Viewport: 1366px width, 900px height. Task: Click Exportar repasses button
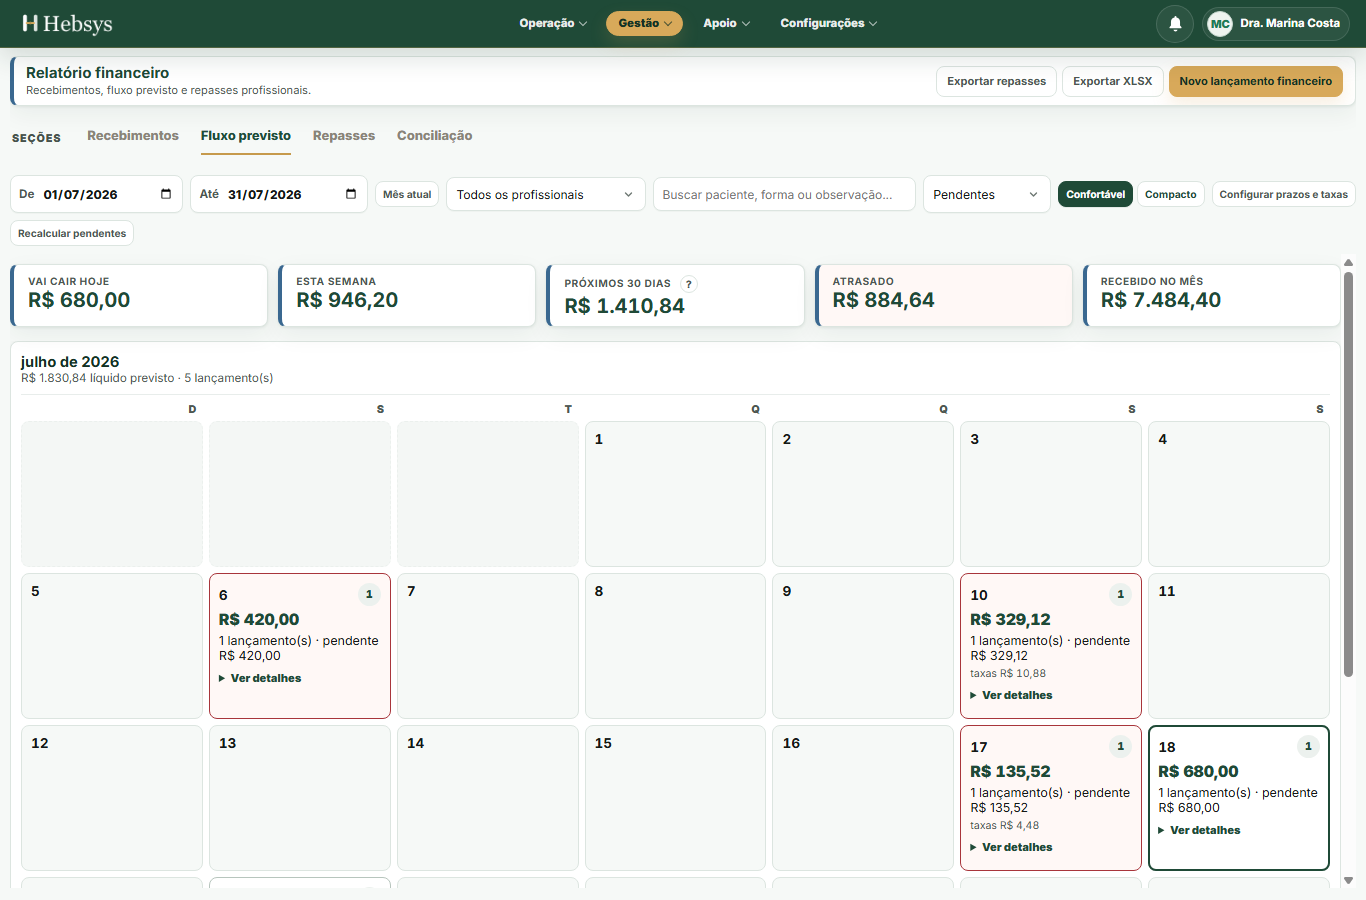pyautogui.click(x=997, y=81)
